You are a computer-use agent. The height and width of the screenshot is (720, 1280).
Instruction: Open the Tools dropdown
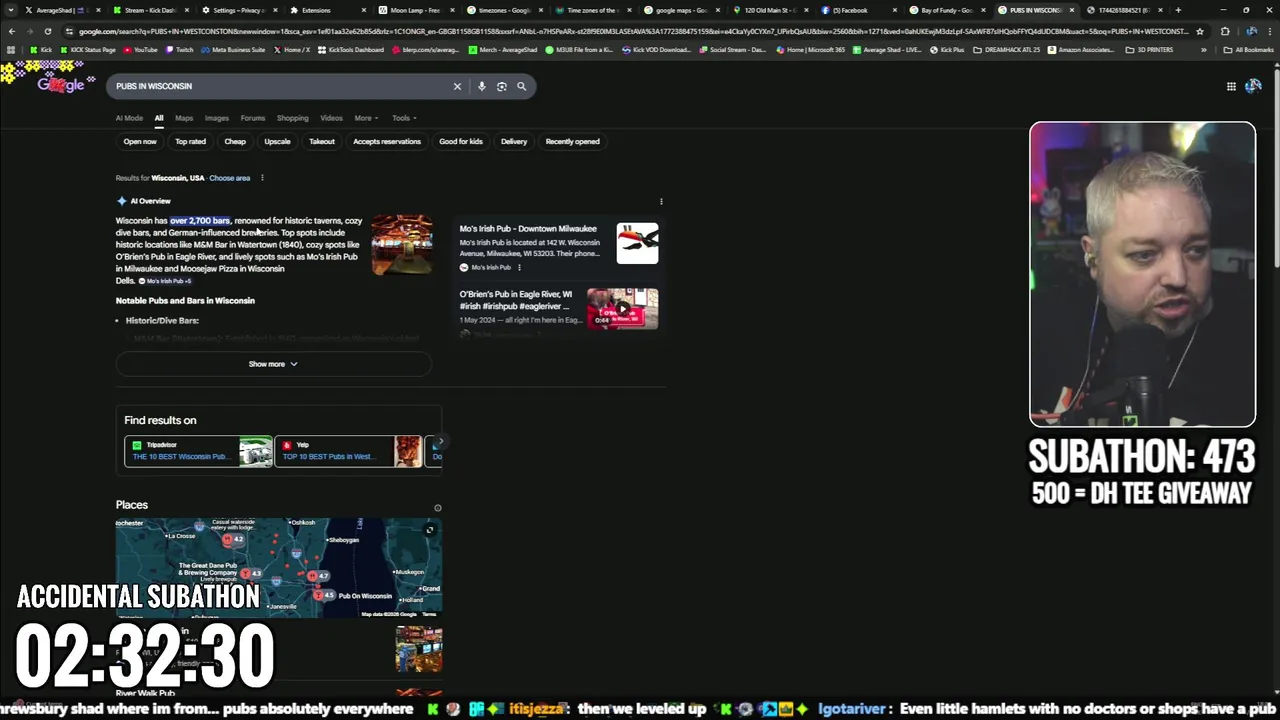tap(404, 118)
